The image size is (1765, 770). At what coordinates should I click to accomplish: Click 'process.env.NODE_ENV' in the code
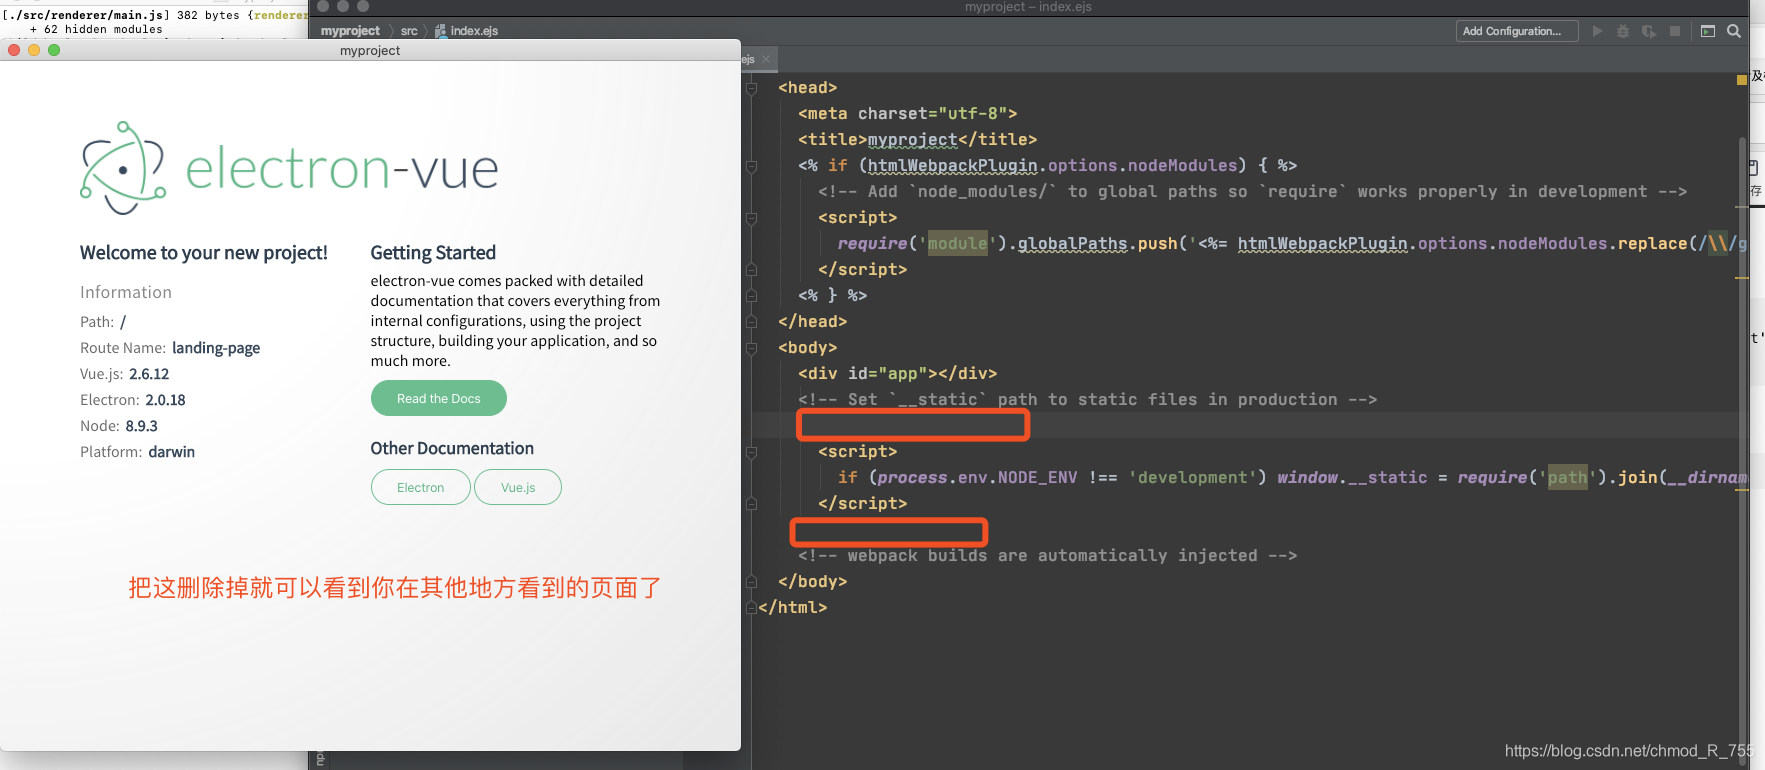click(x=977, y=478)
